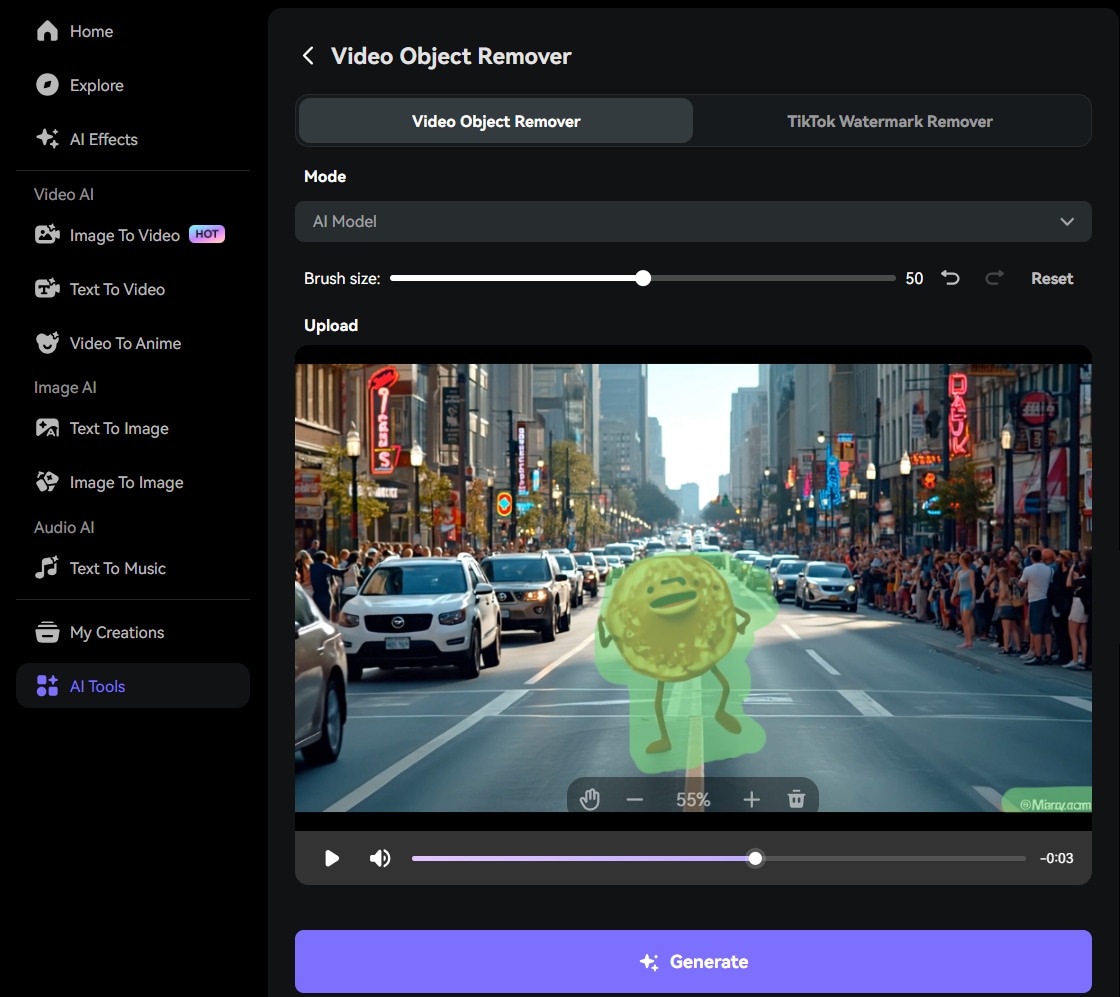Image resolution: width=1120 pixels, height=997 pixels.
Task: Undo the last brush stroke
Action: [x=950, y=278]
